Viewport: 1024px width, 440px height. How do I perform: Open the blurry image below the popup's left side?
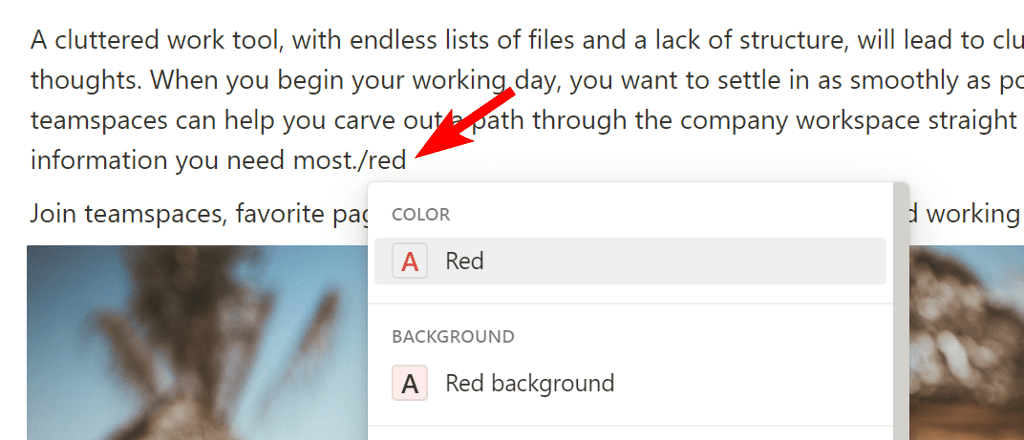pos(190,345)
